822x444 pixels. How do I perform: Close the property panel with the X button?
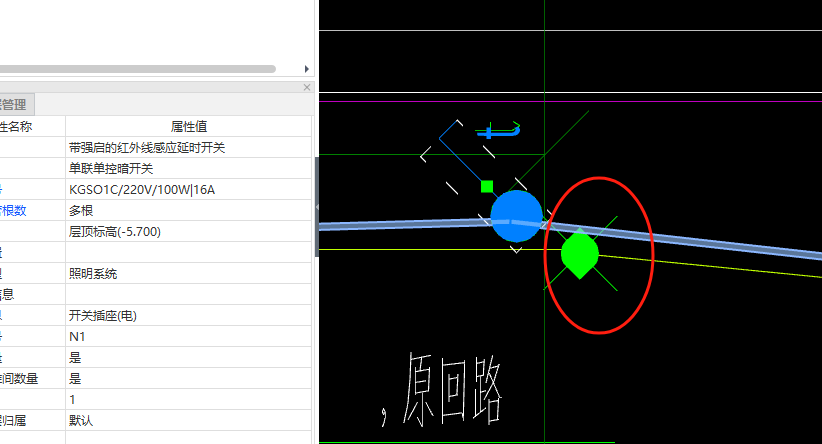pos(307,88)
